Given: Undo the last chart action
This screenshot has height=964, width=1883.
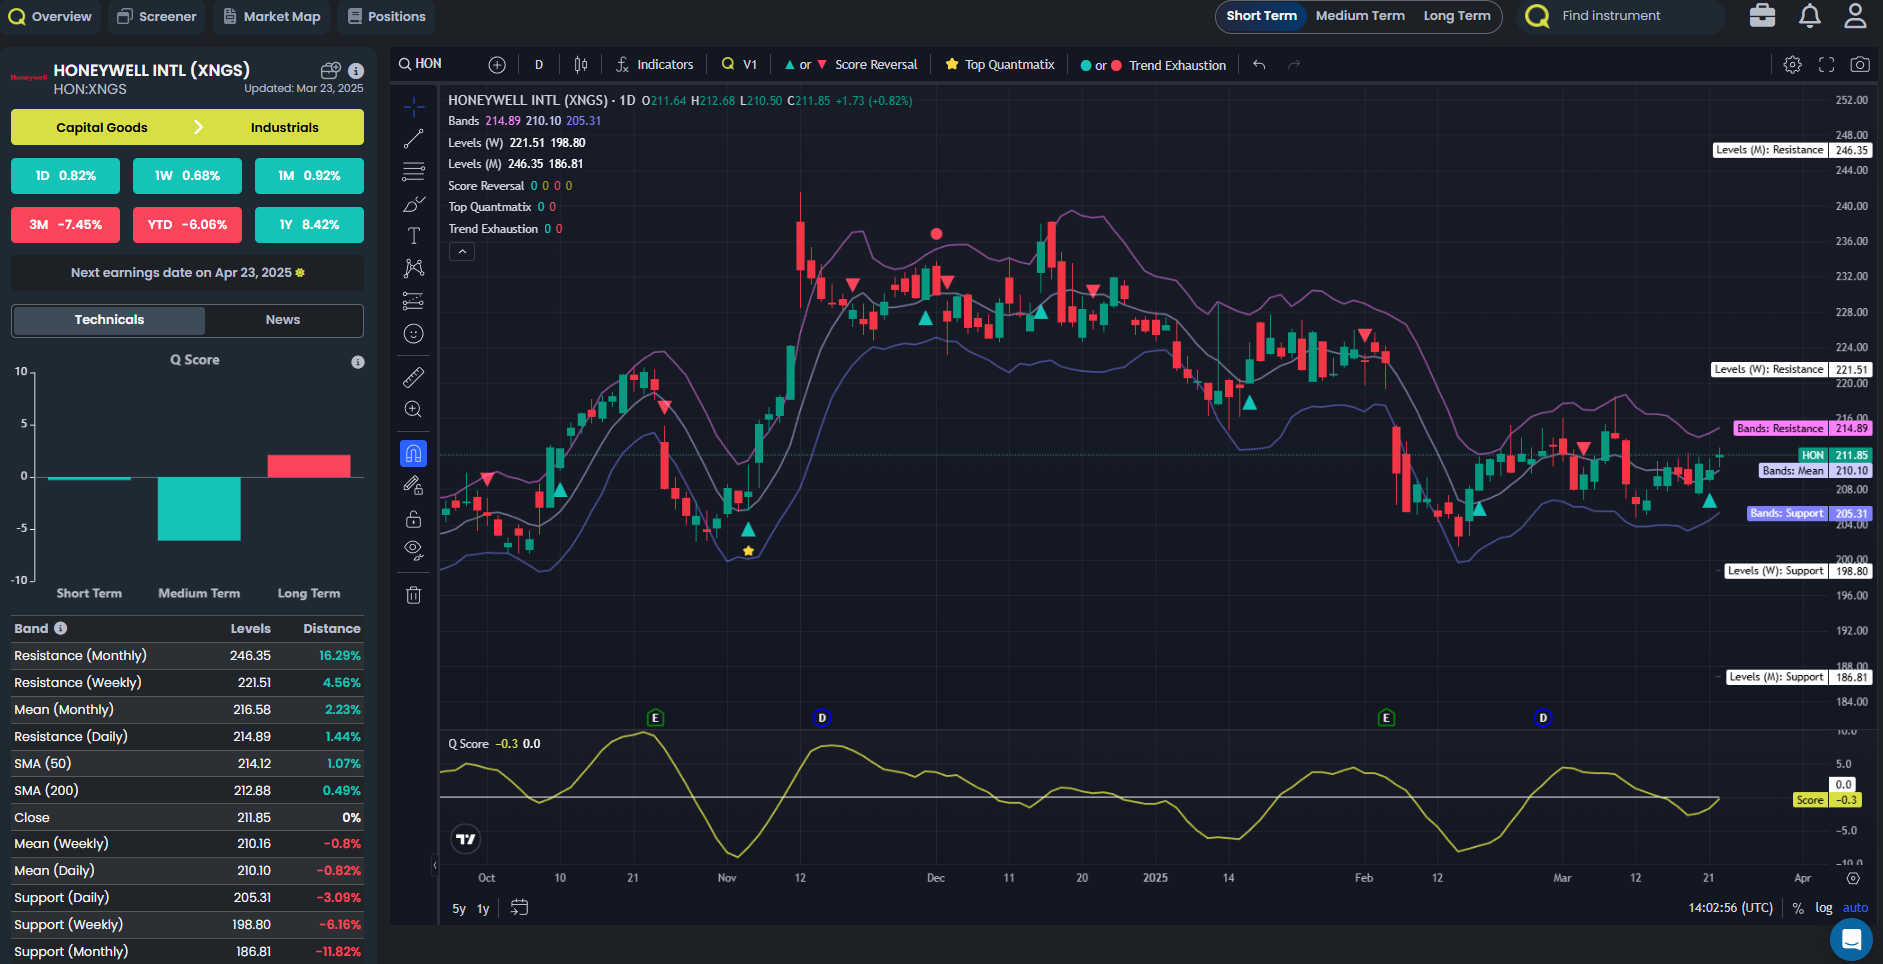Looking at the screenshot, I should [x=1259, y=65].
